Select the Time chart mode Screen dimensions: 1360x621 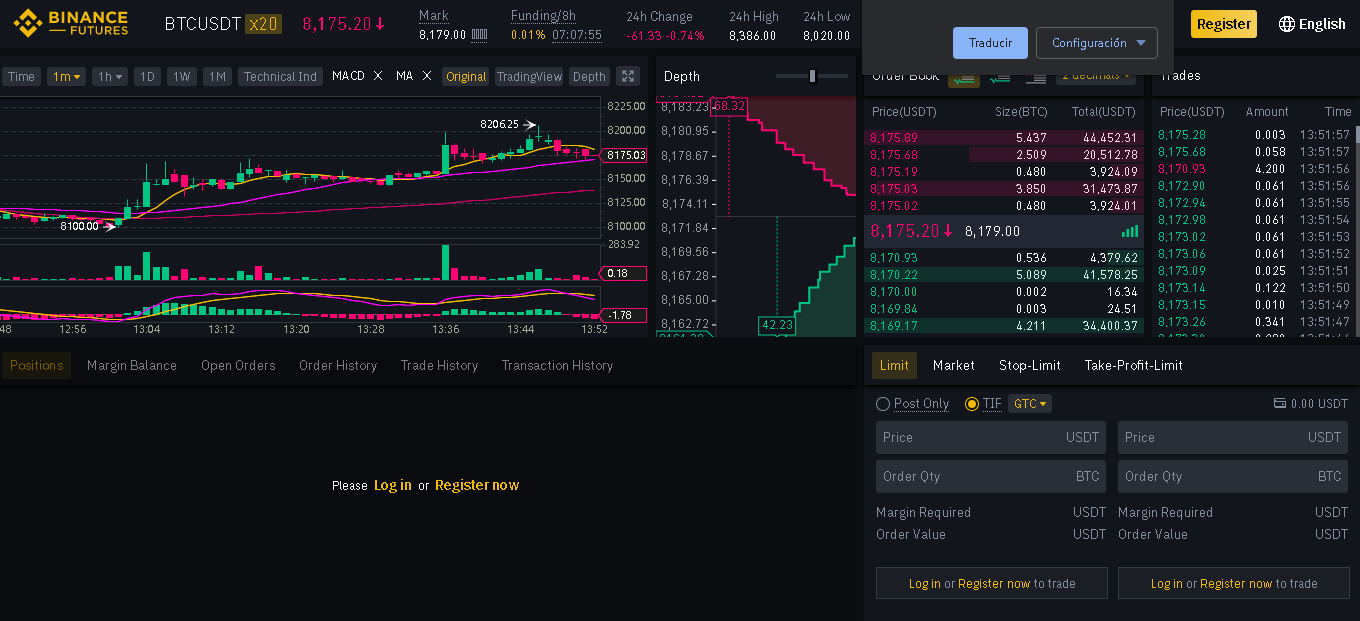(21, 76)
